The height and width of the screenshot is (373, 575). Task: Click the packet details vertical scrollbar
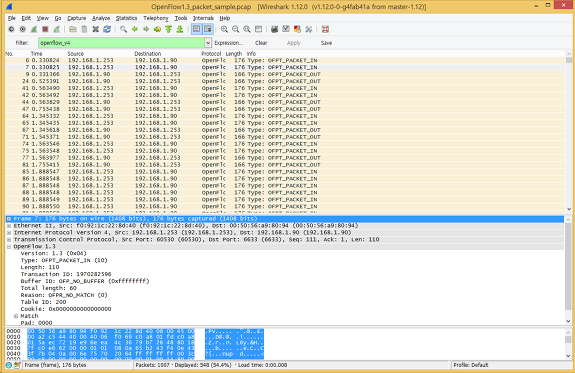tap(569, 270)
